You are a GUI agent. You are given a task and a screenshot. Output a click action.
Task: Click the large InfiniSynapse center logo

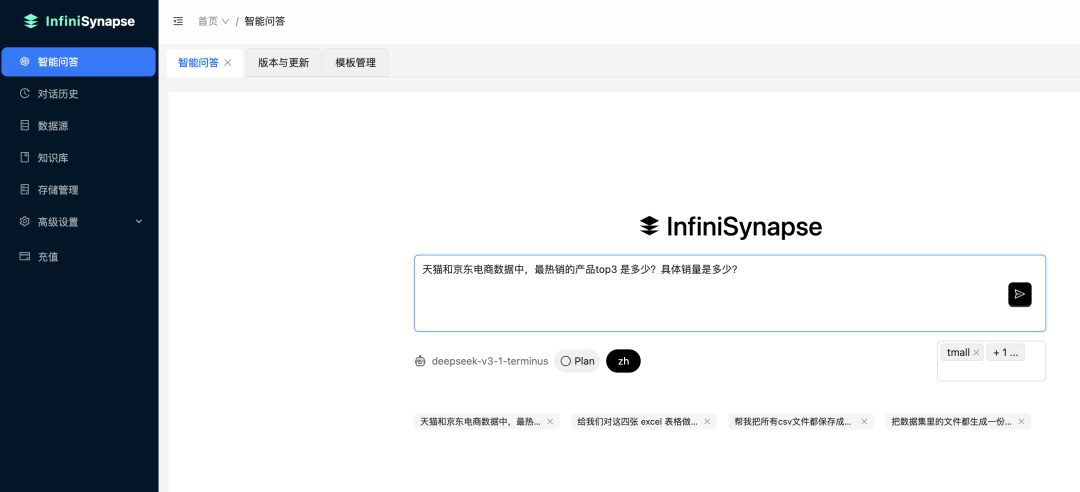[x=730, y=227]
